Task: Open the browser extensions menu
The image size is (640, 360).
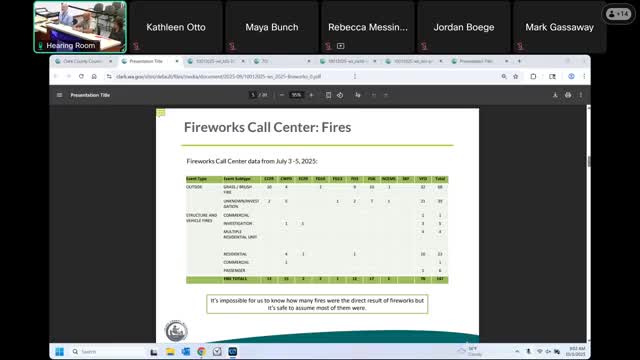Action: point(533,76)
